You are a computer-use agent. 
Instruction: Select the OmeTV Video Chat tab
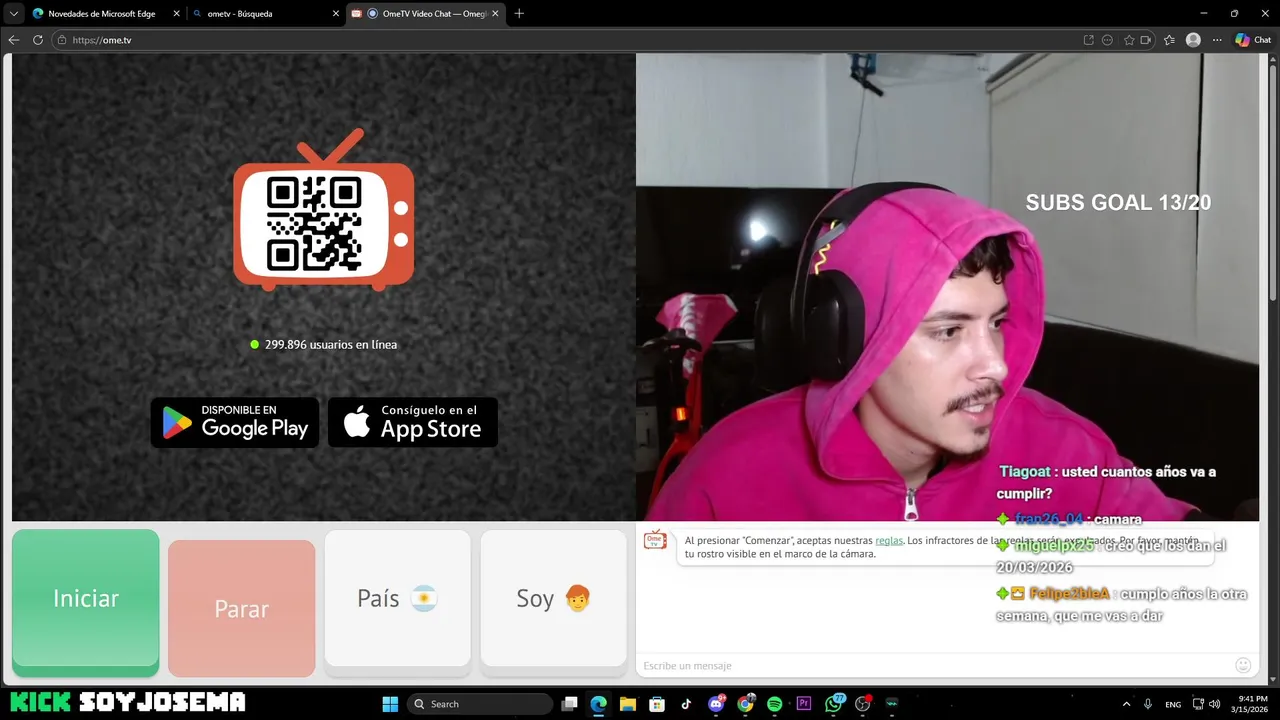[x=425, y=14]
